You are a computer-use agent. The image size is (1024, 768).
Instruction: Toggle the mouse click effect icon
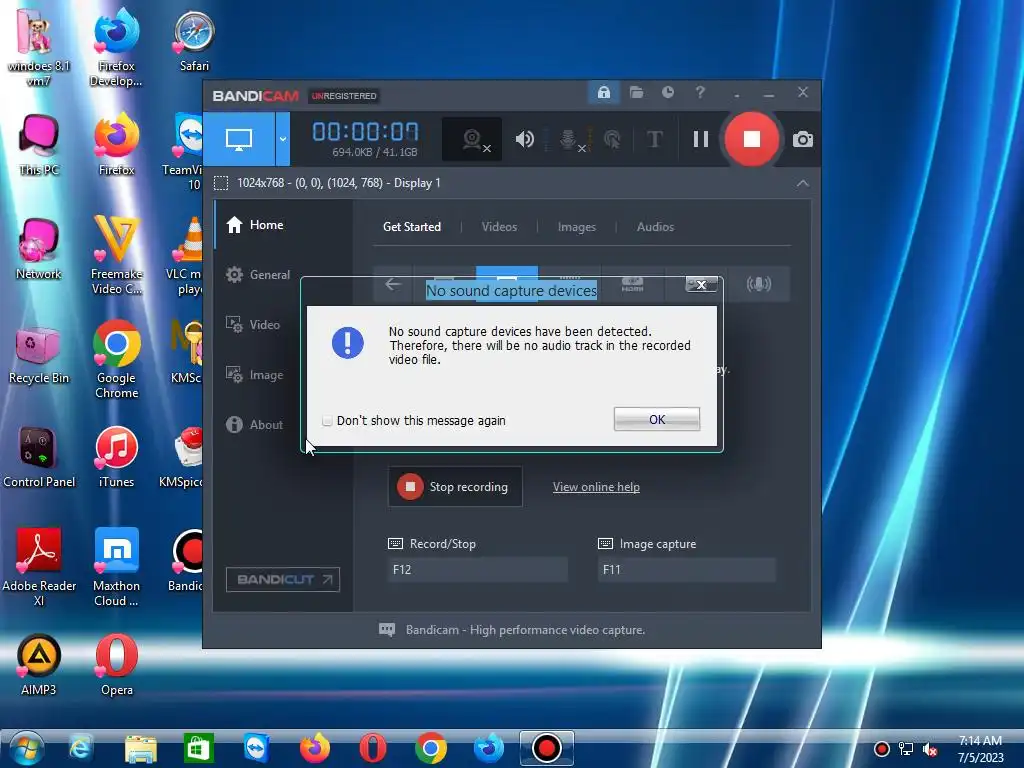tap(612, 139)
